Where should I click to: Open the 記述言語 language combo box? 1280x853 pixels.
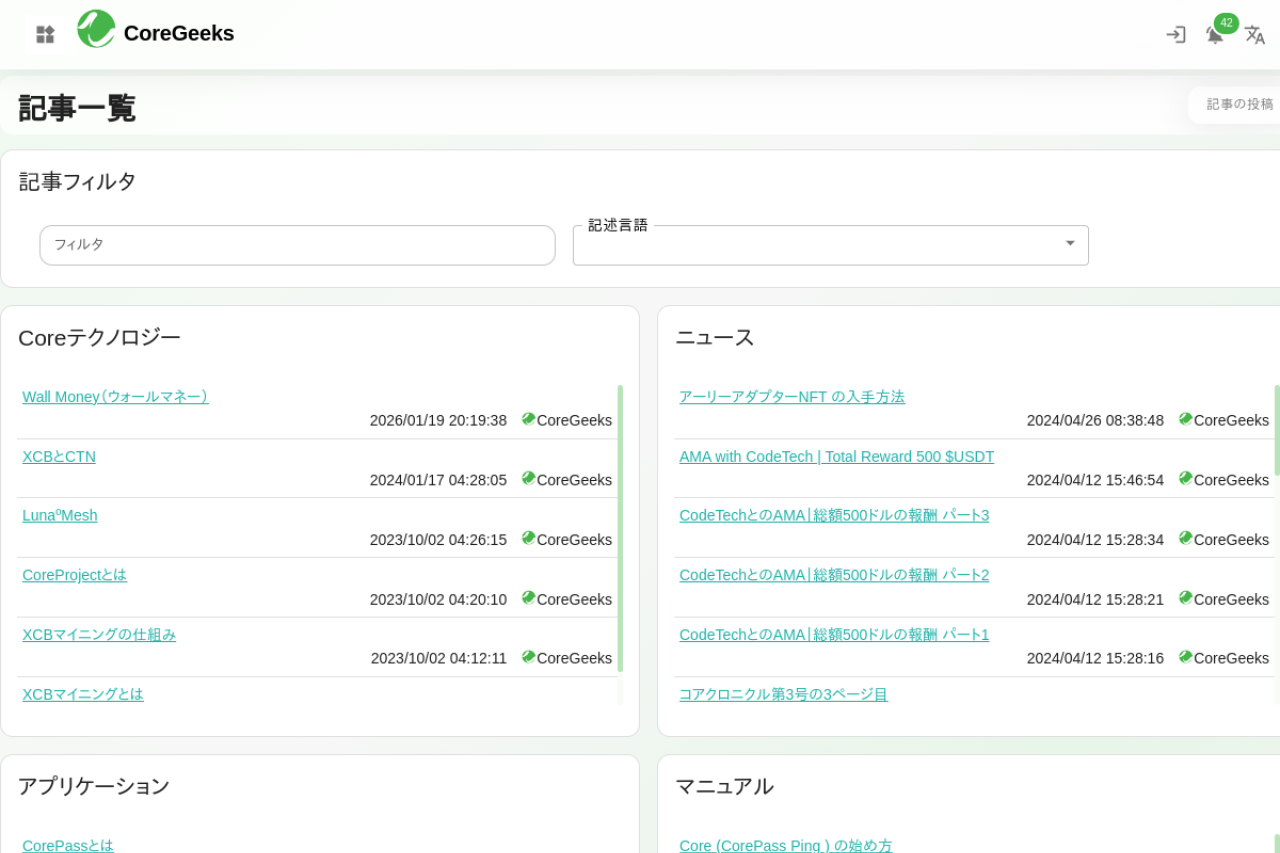click(815, 245)
